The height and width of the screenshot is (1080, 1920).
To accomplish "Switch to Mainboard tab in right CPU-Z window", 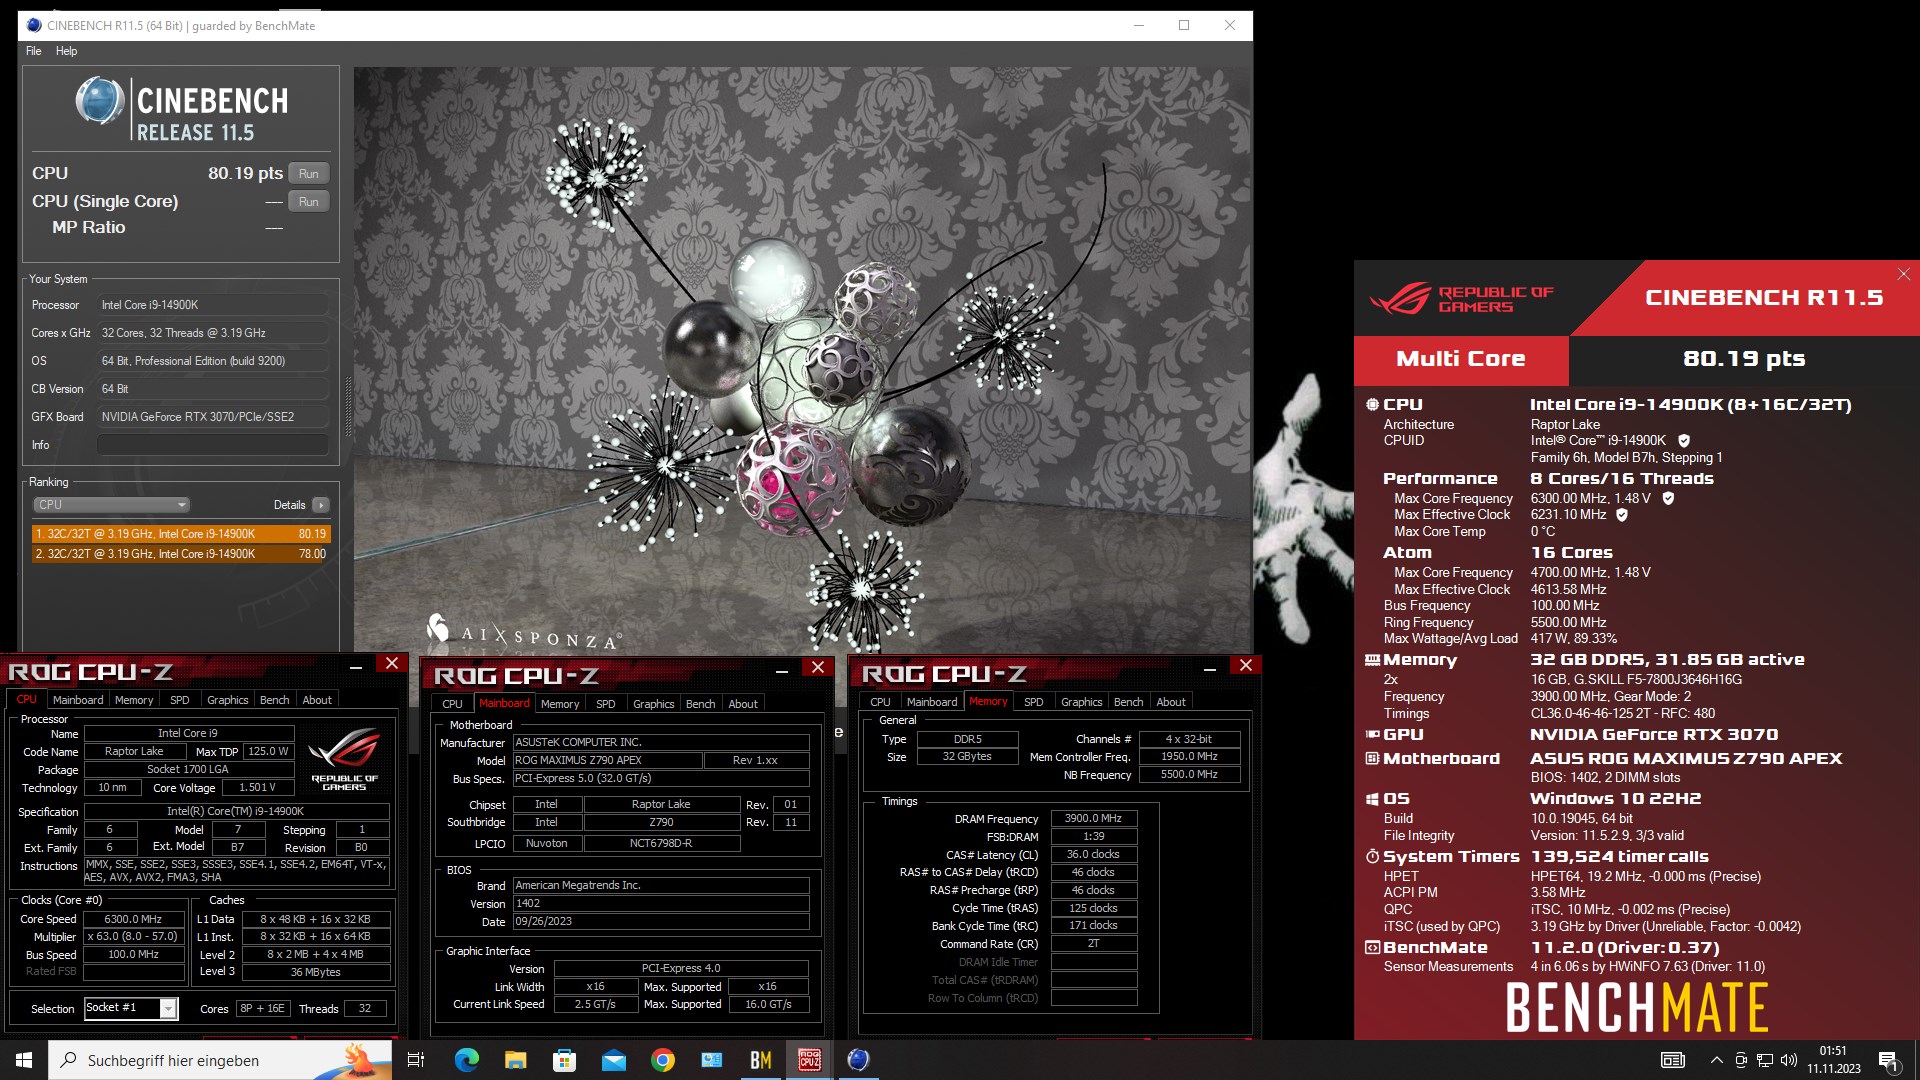I will point(932,702).
